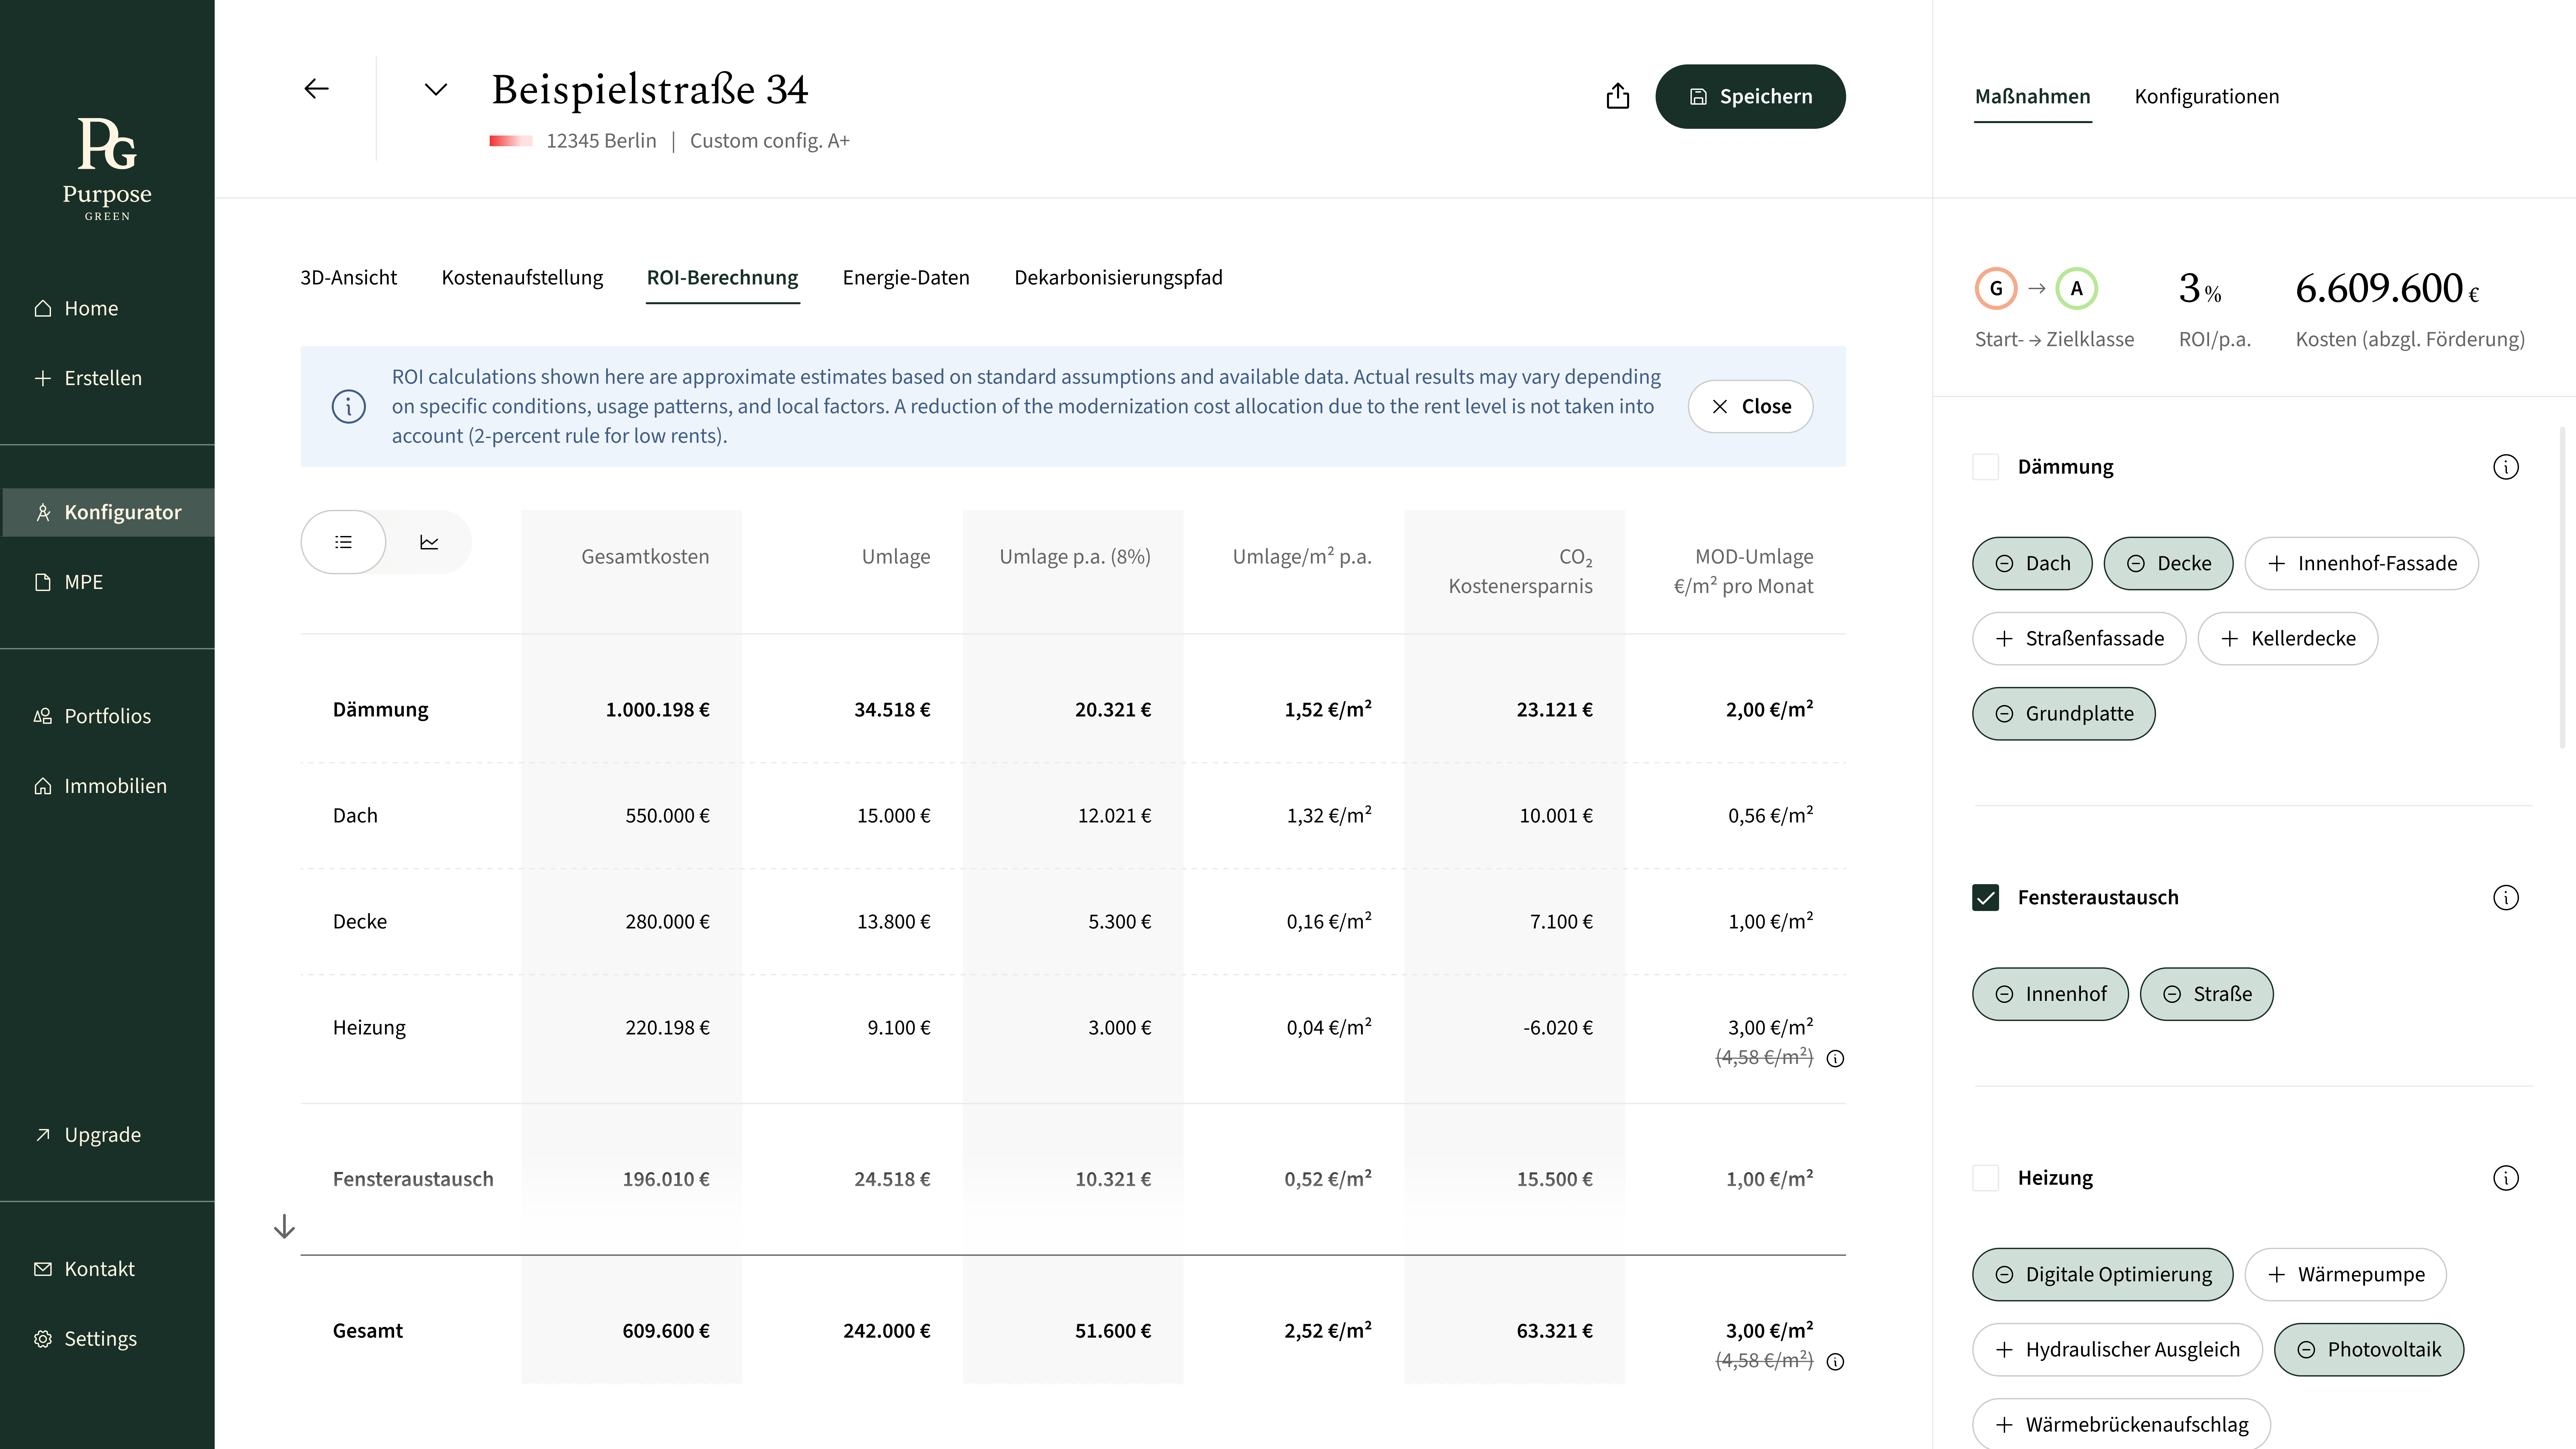Close the ROI notice banner
Screen dimensions: 2576x1449
pos(1750,407)
